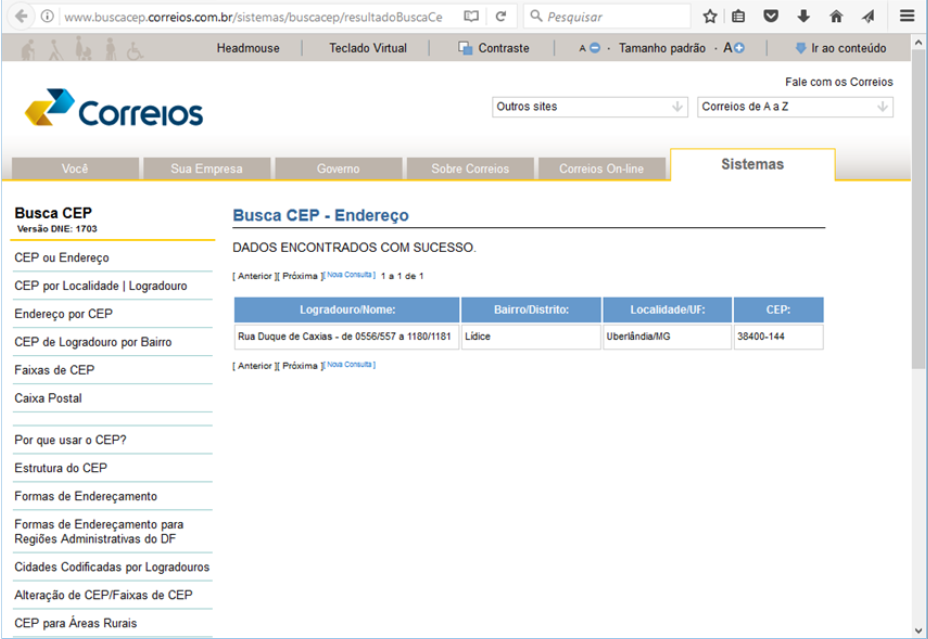Viewport: 928px width, 639px height.
Task: Click the magnifier icon in search box
Action: pyautogui.click(x=536, y=16)
